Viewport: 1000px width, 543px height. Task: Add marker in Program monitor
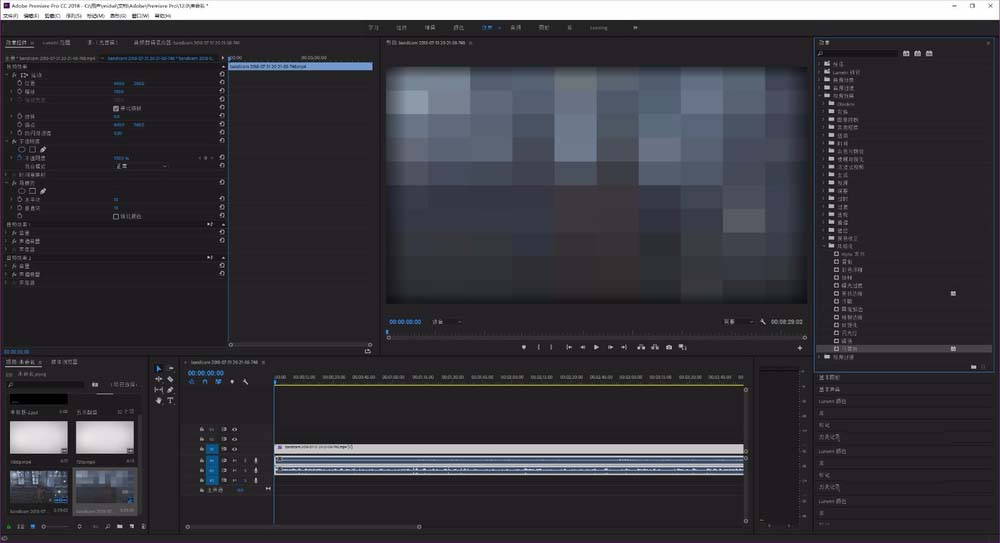tap(524, 347)
